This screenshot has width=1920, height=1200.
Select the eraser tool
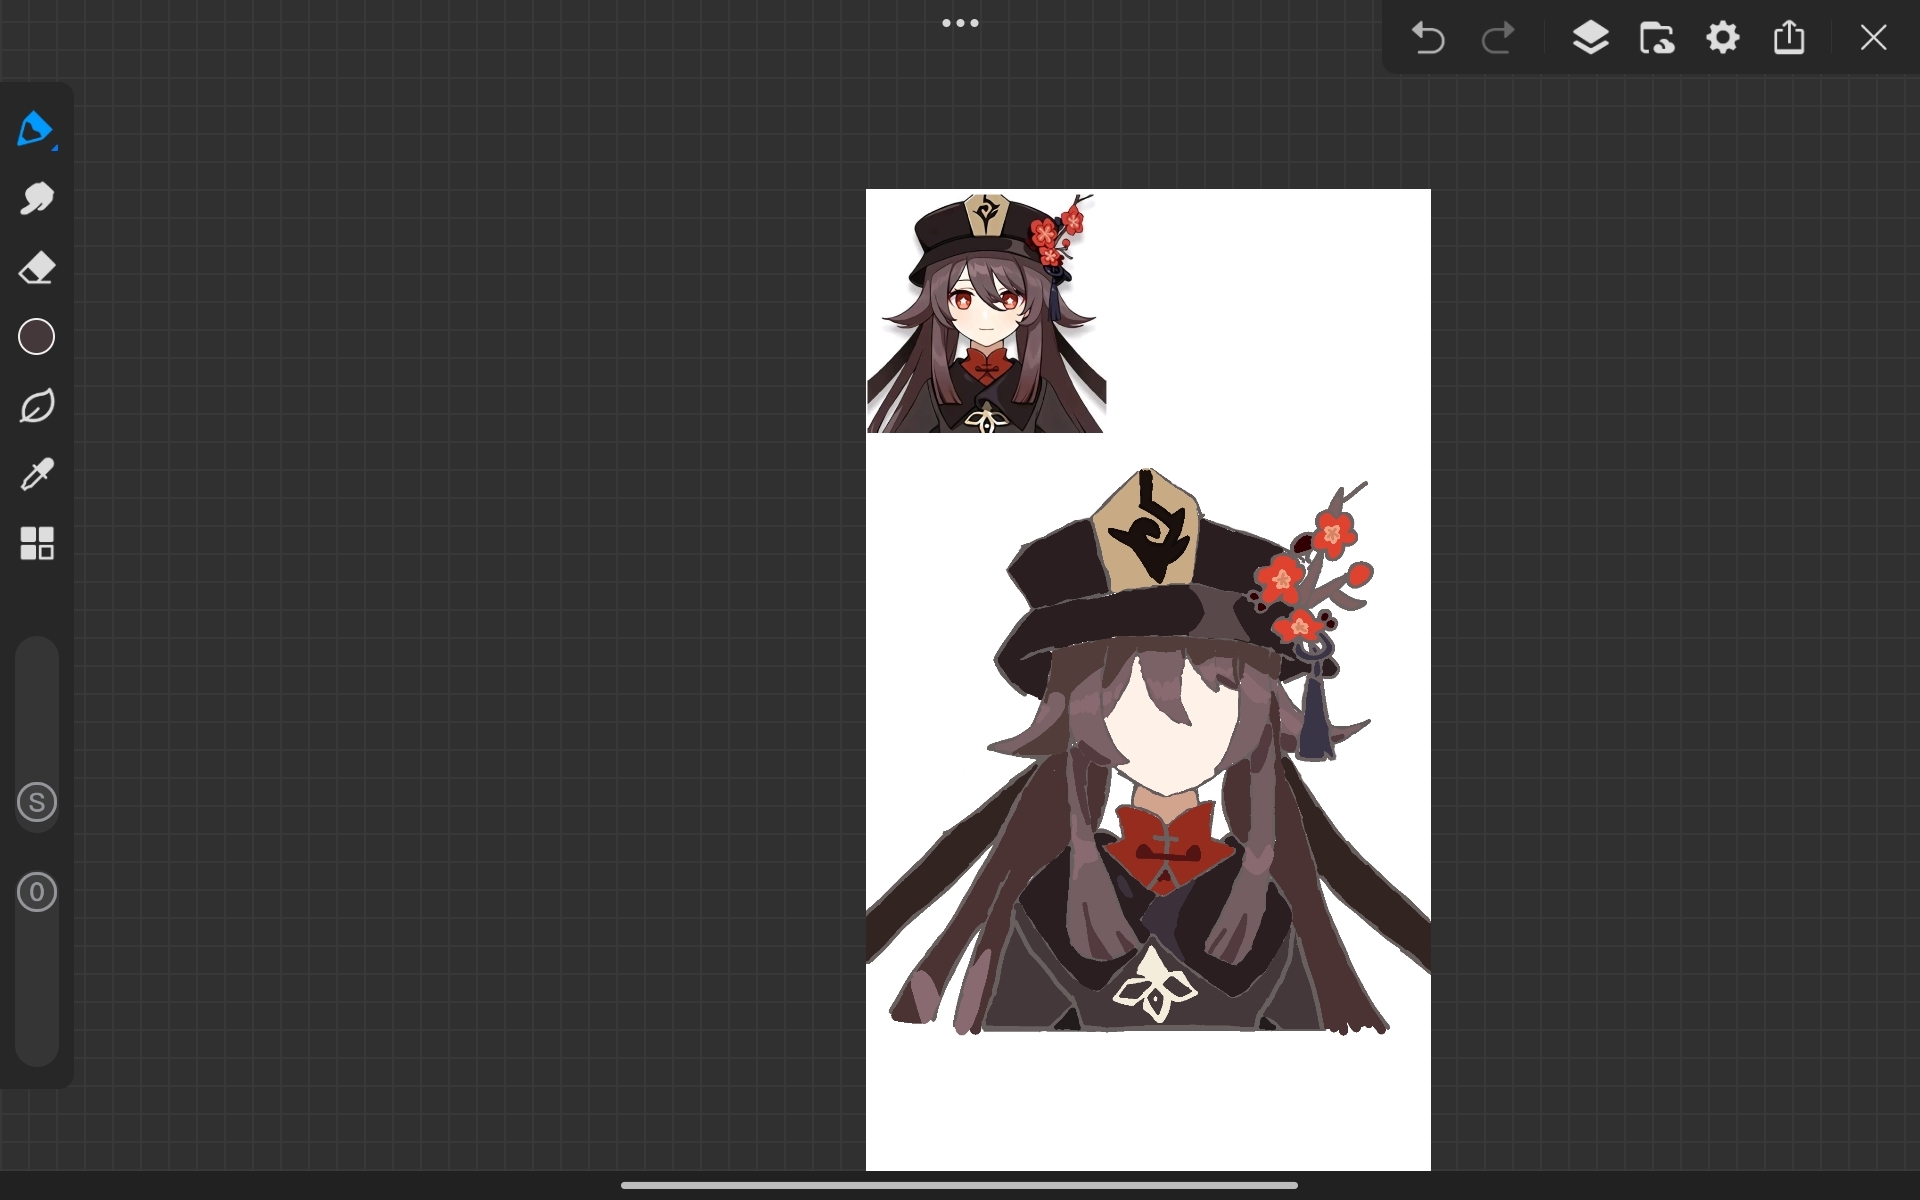[36, 268]
